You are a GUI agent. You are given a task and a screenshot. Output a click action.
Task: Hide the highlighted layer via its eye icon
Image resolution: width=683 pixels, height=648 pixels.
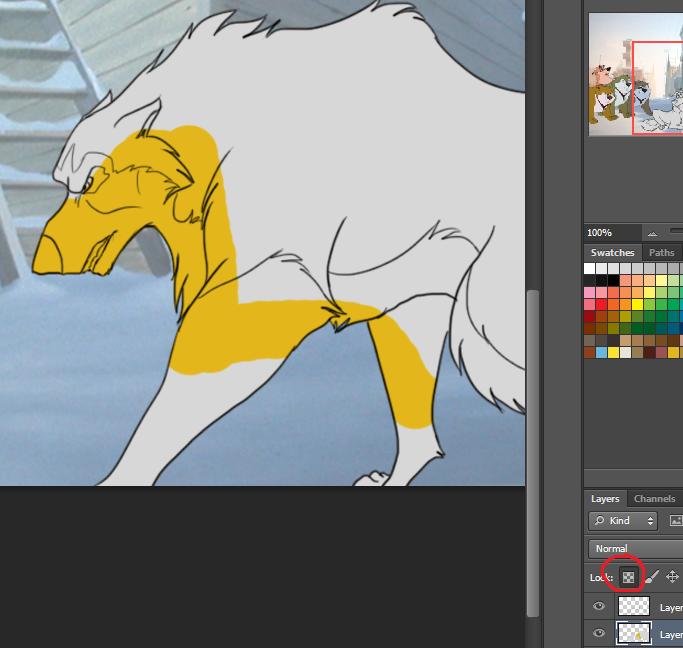click(599, 633)
